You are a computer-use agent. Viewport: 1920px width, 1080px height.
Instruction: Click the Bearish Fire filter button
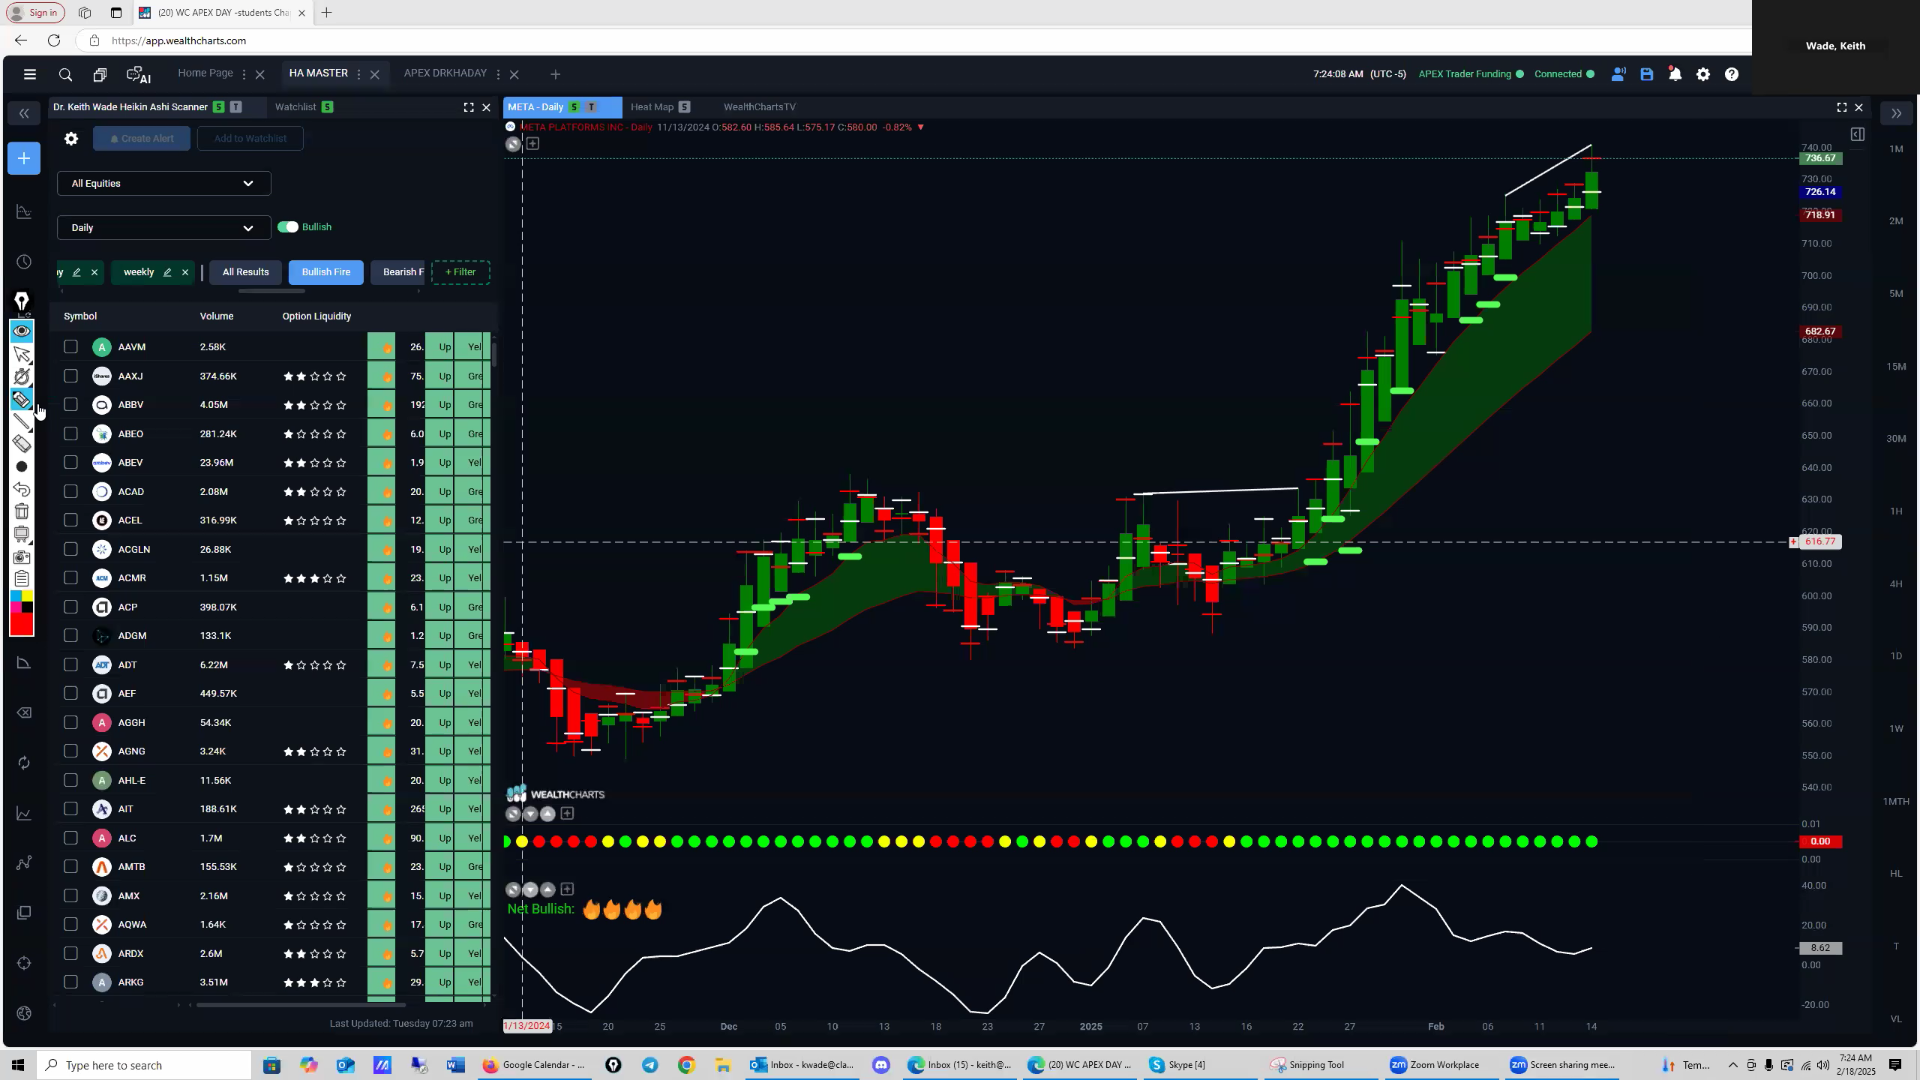coord(399,272)
